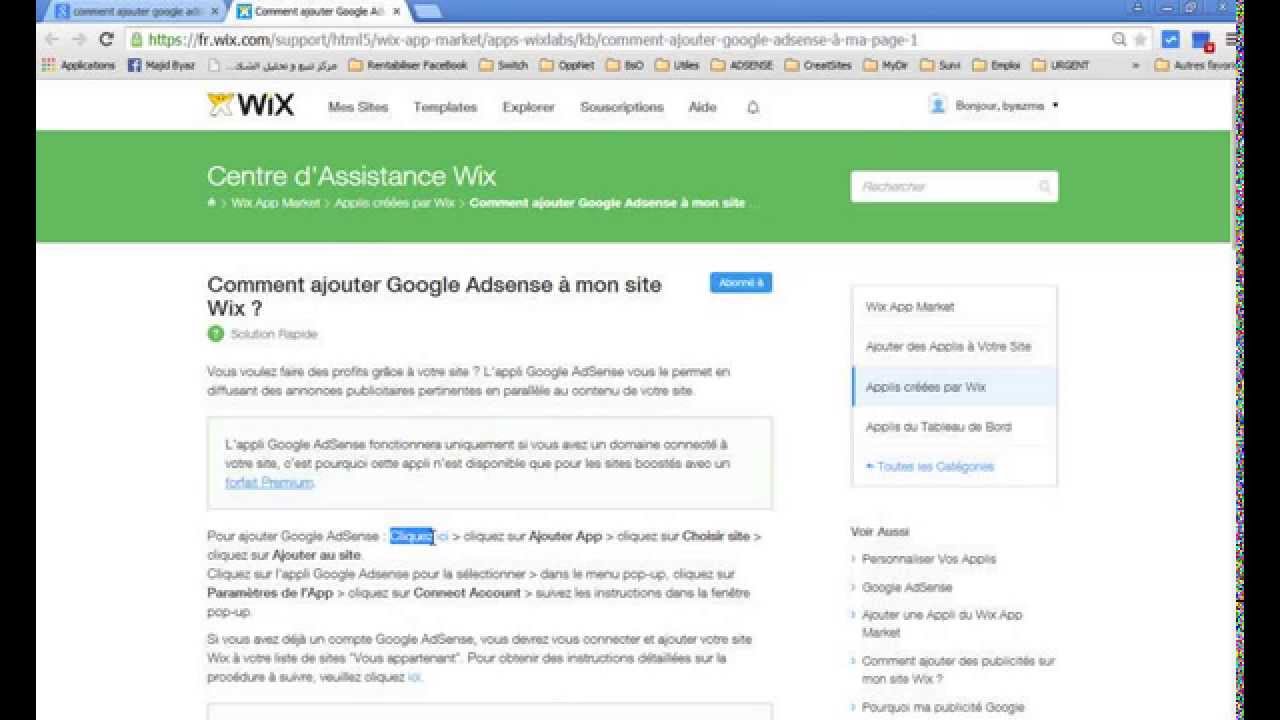The image size is (1280, 720).
Task: Open the Autres favoris folder
Action: tap(1196, 65)
